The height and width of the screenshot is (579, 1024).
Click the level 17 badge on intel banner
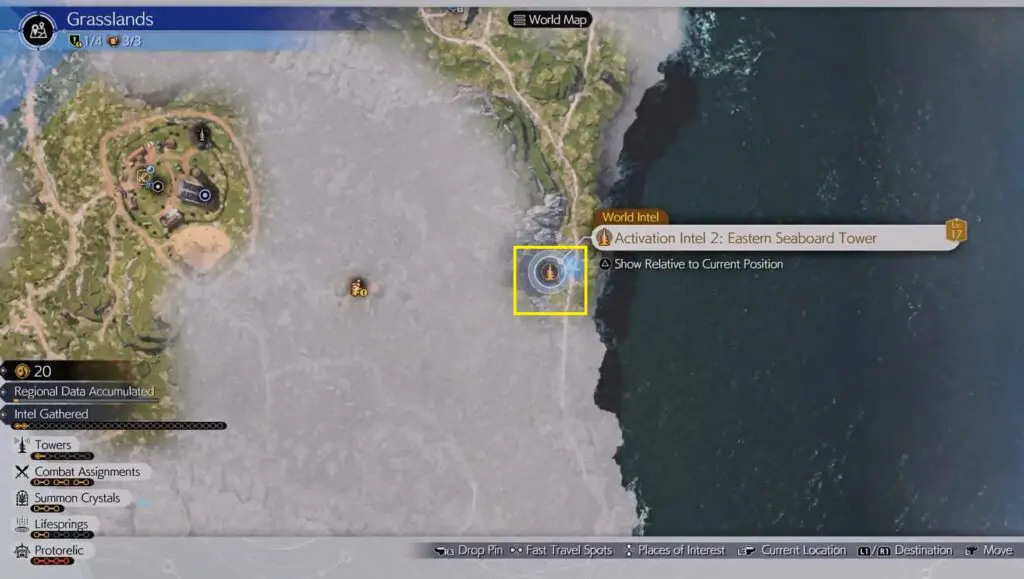pyautogui.click(x=956, y=231)
